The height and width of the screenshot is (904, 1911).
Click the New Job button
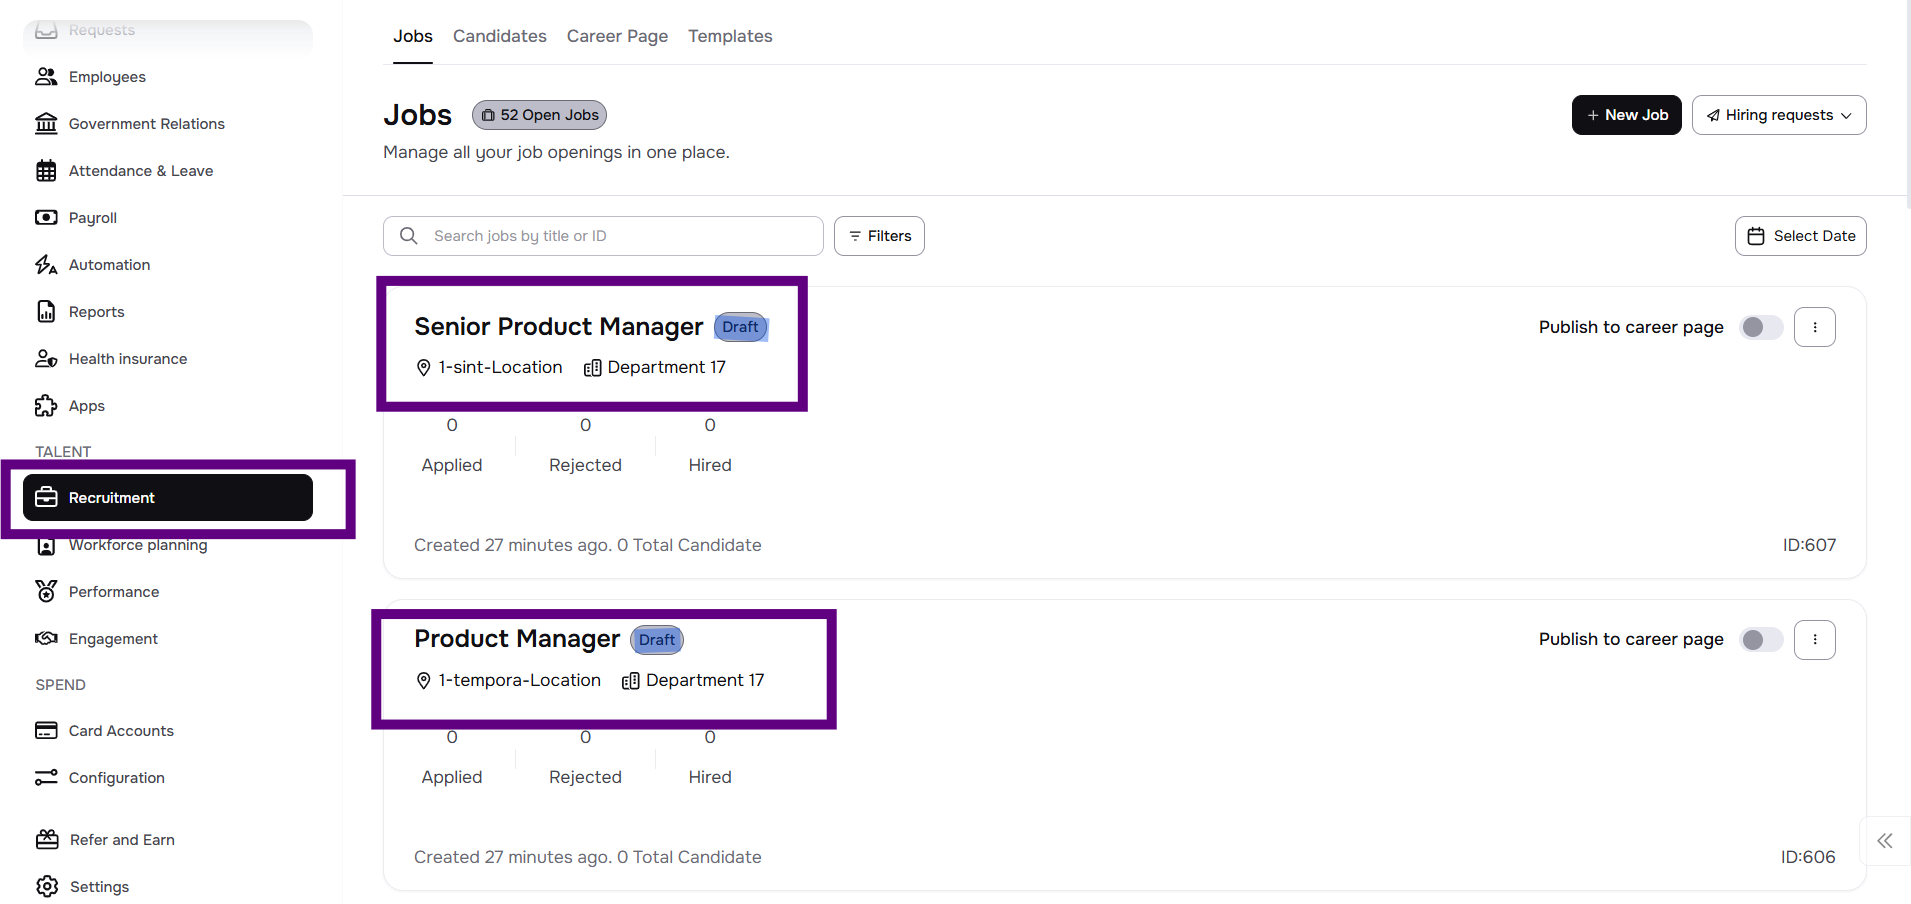click(1626, 115)
